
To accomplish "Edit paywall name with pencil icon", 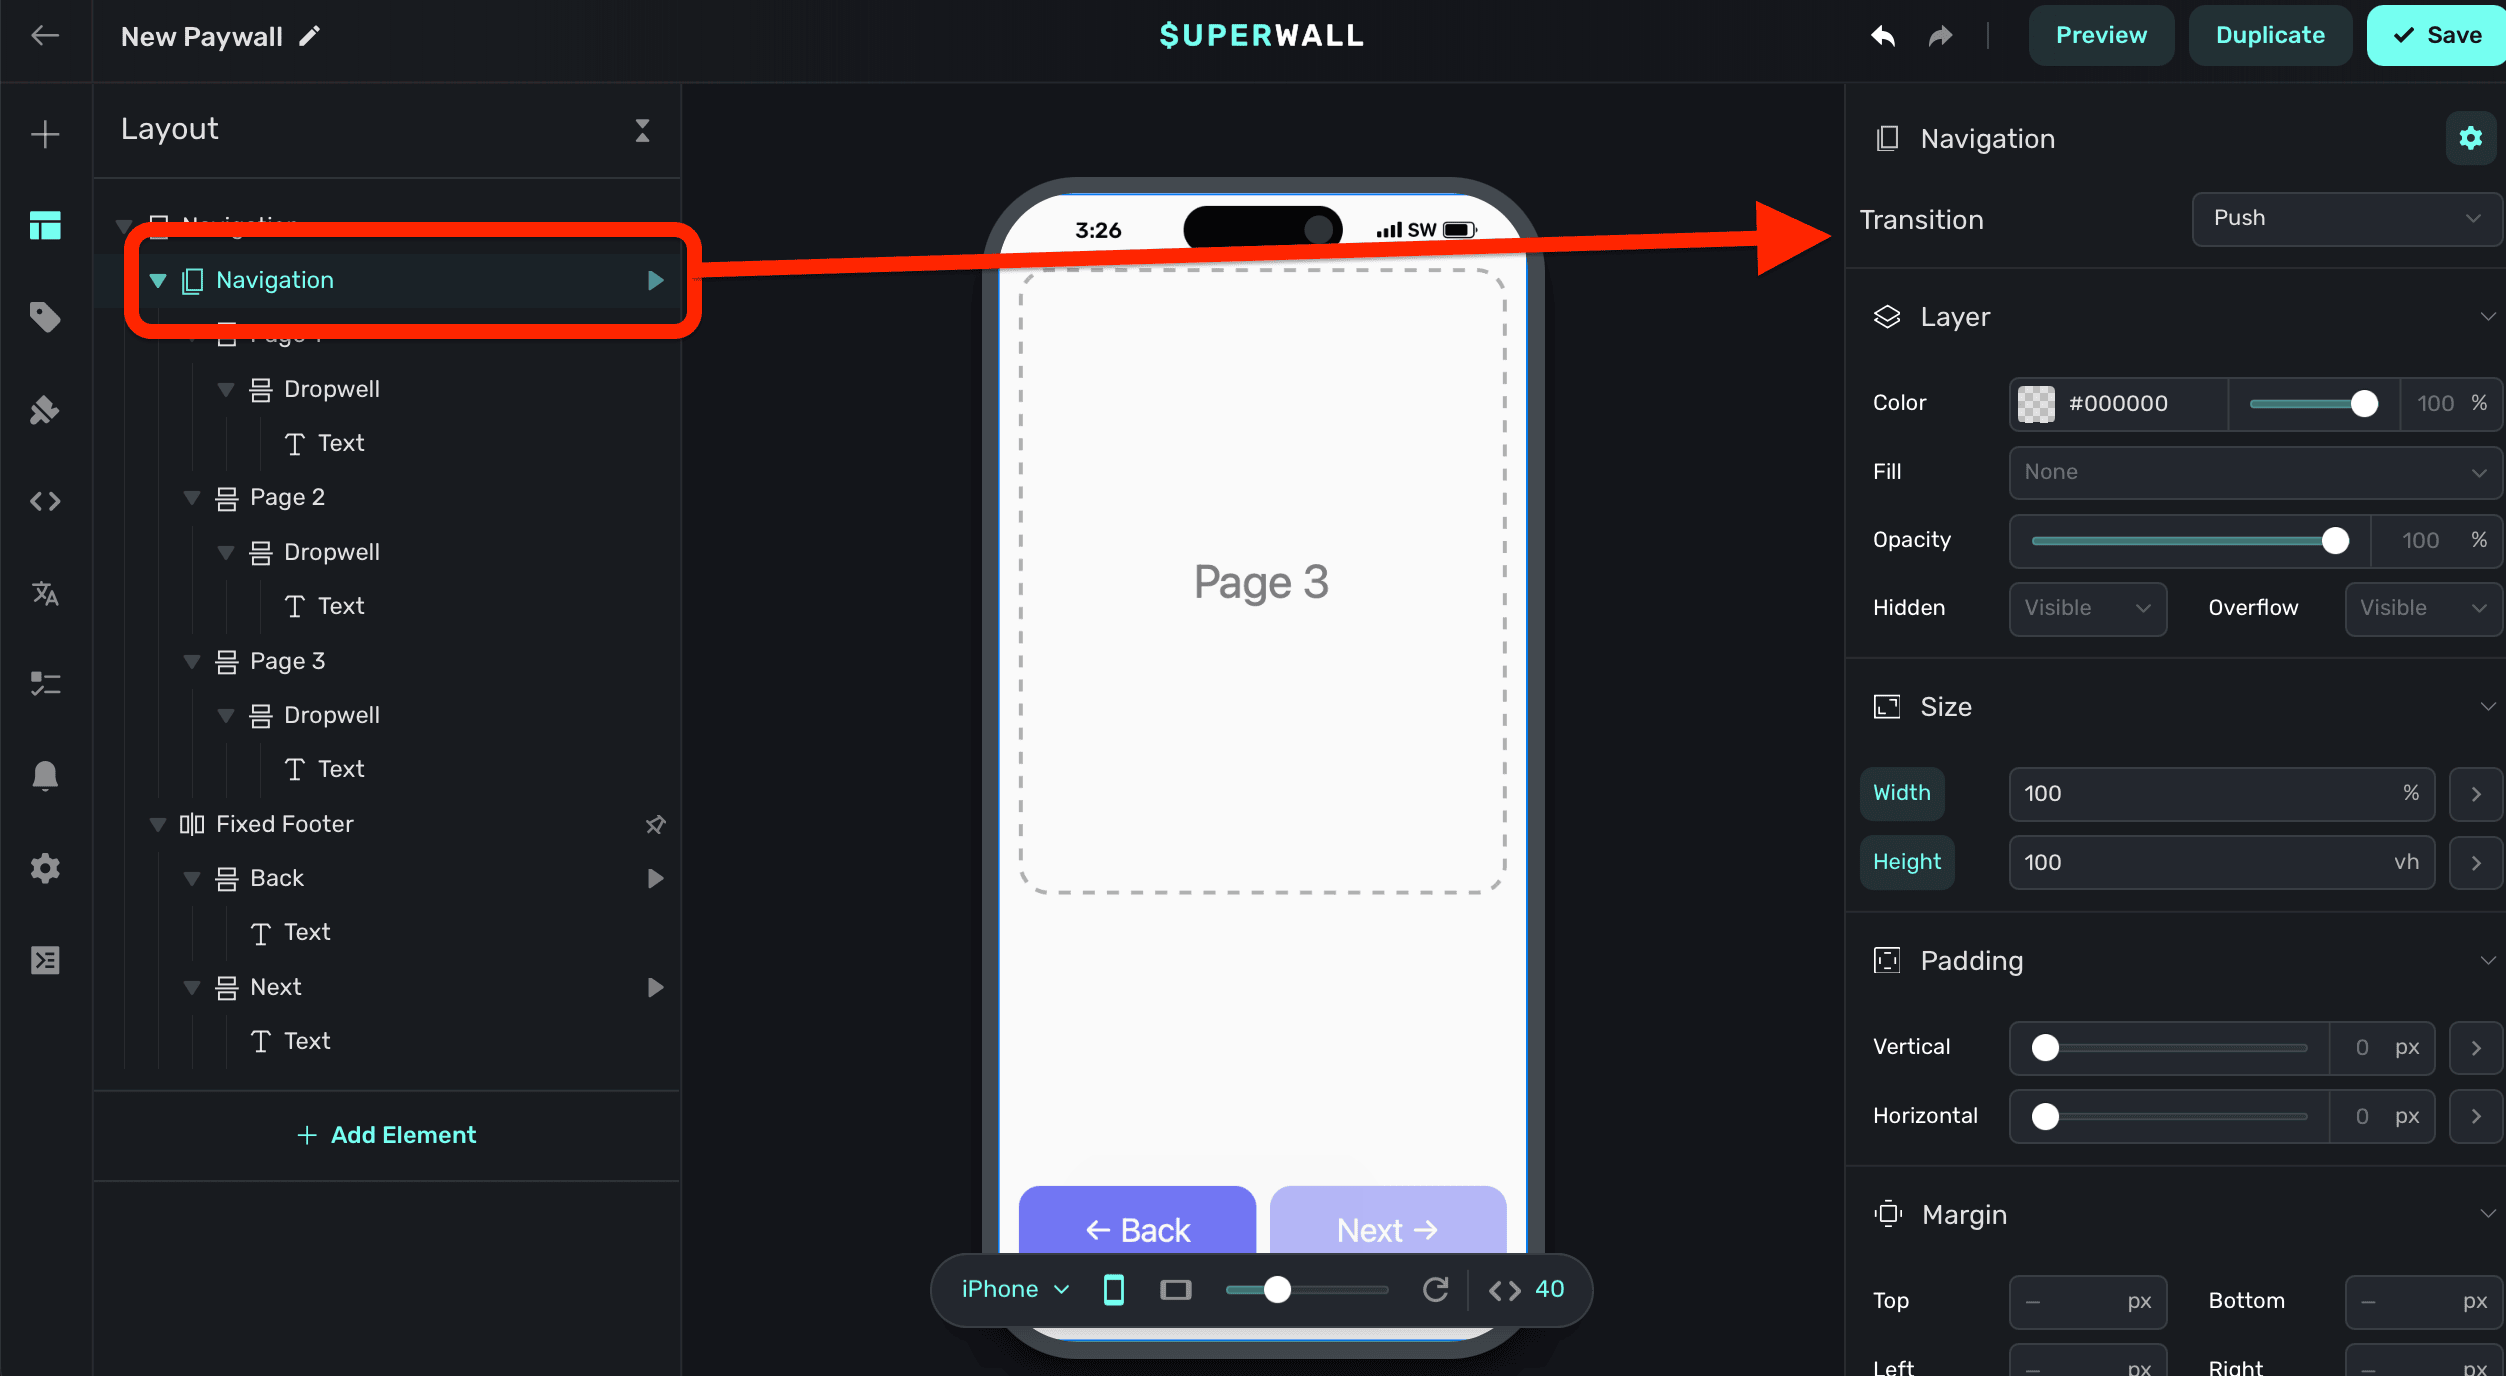I will pos(310,36).
